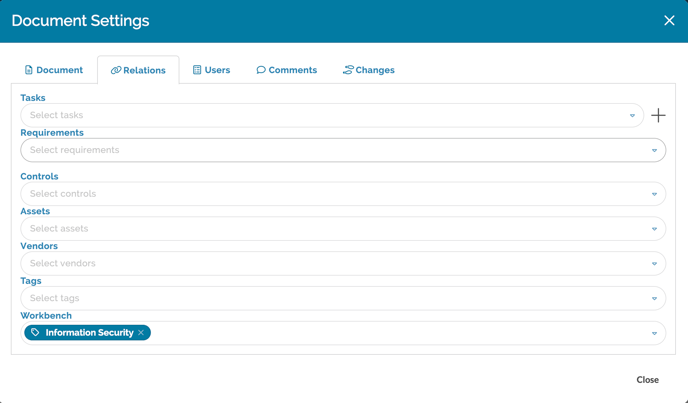Expand the Controls dropdown arrow
This screenshot has height=403, width=688.
(x=654, y=195)
